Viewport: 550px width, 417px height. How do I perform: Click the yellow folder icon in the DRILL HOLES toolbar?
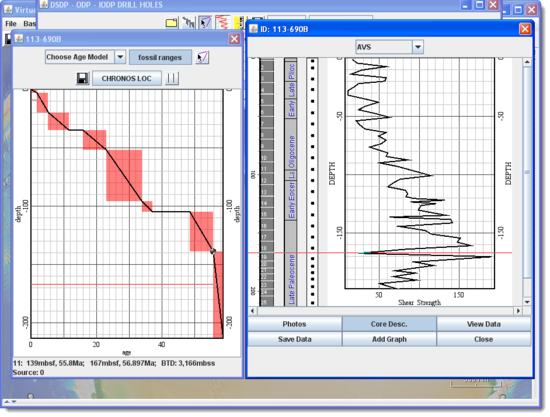172,23
